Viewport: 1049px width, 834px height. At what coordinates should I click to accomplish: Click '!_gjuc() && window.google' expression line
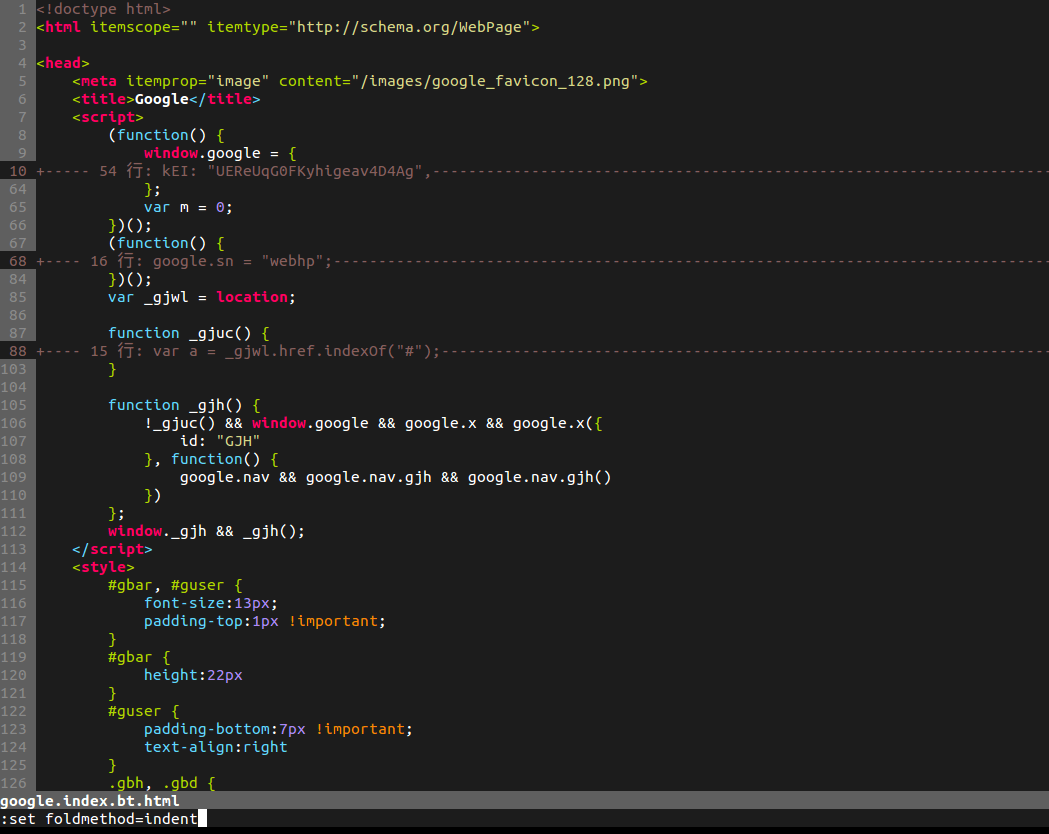373,423
